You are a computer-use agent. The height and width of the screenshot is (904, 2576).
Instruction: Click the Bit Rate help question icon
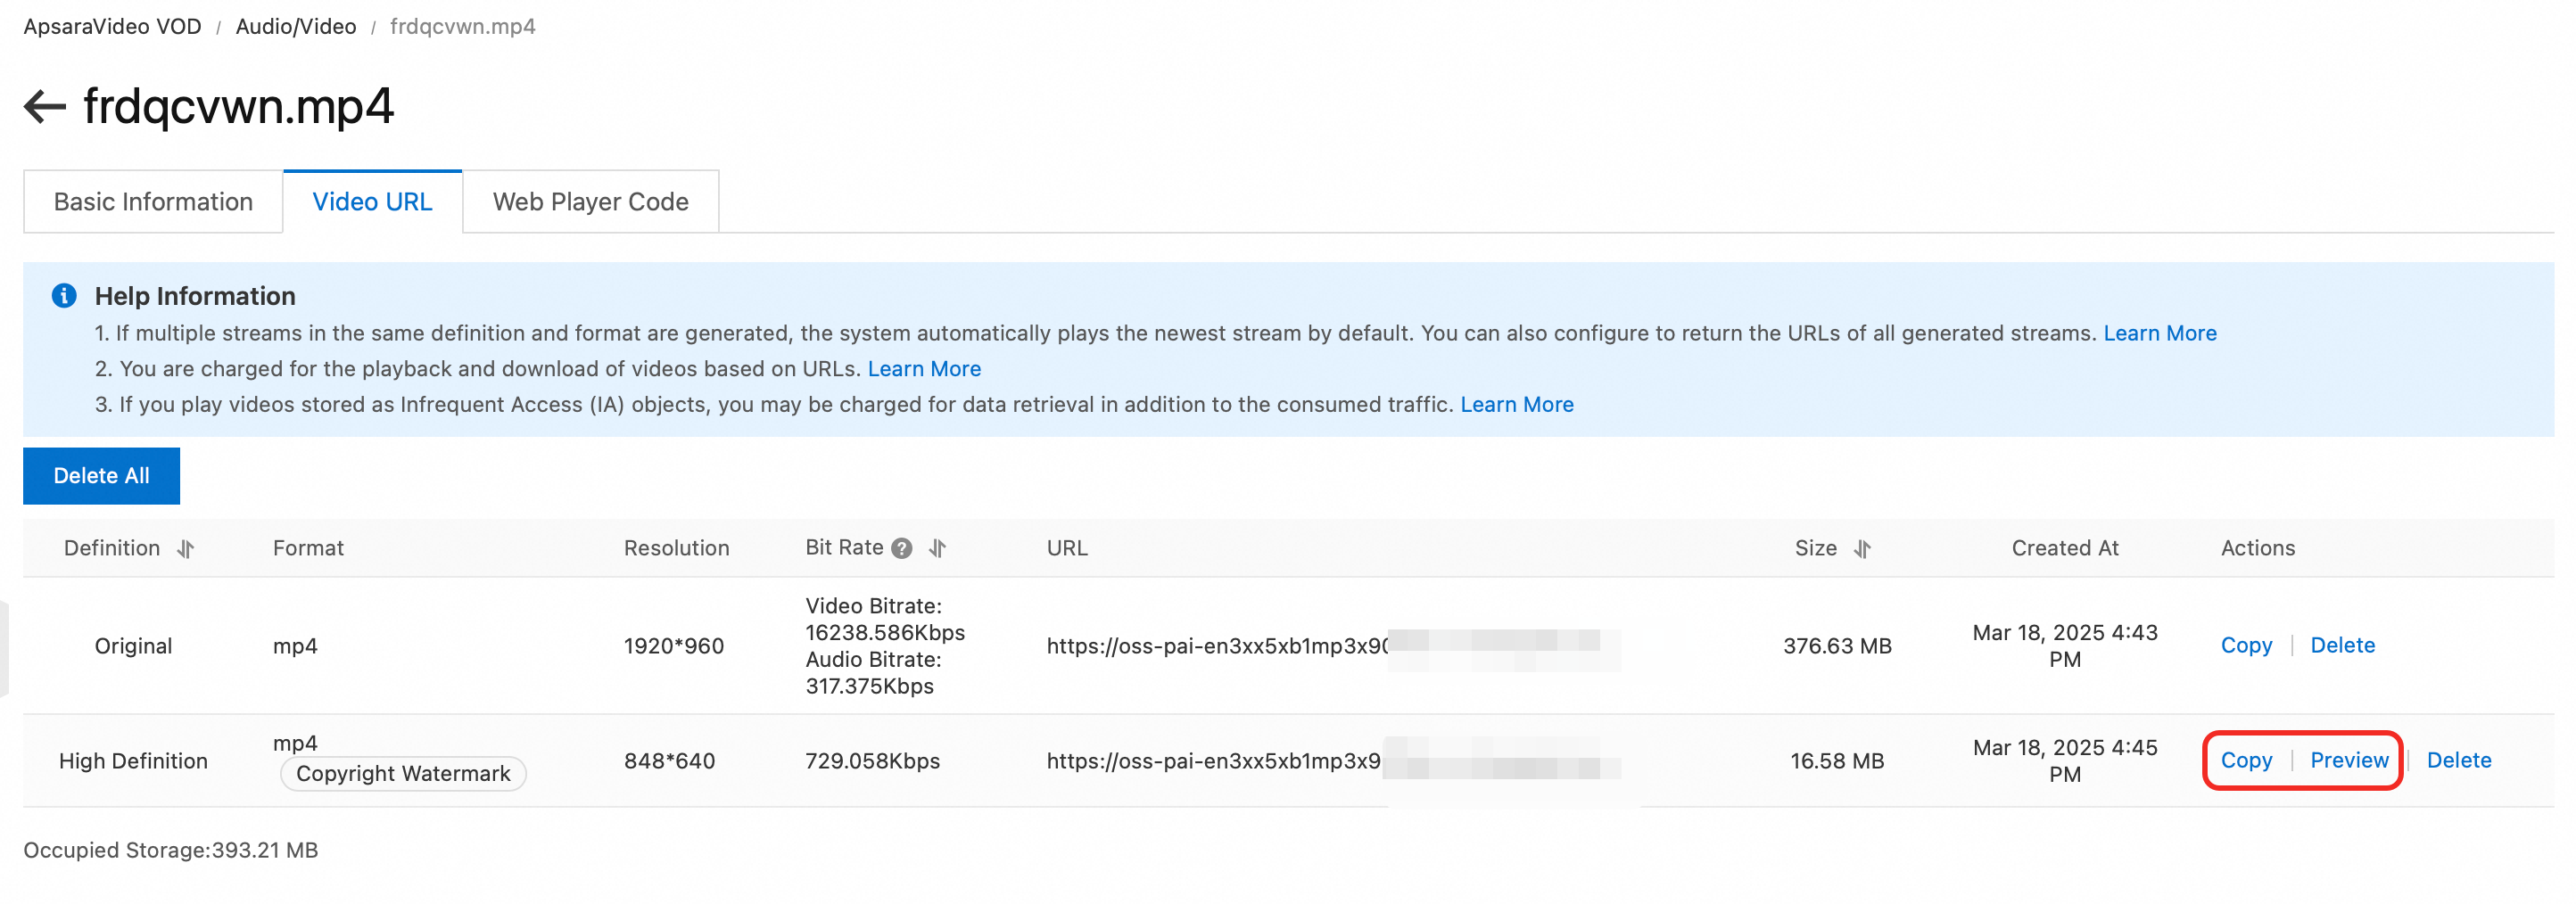(902, 549)
